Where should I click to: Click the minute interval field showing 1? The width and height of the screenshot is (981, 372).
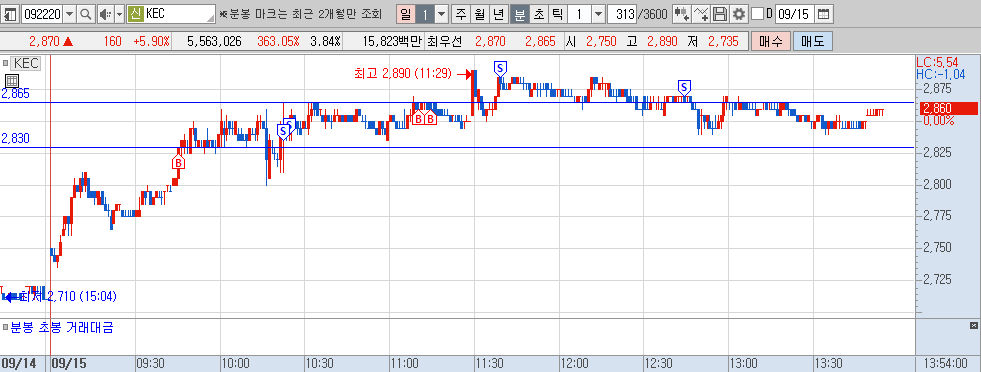[579, 13]
